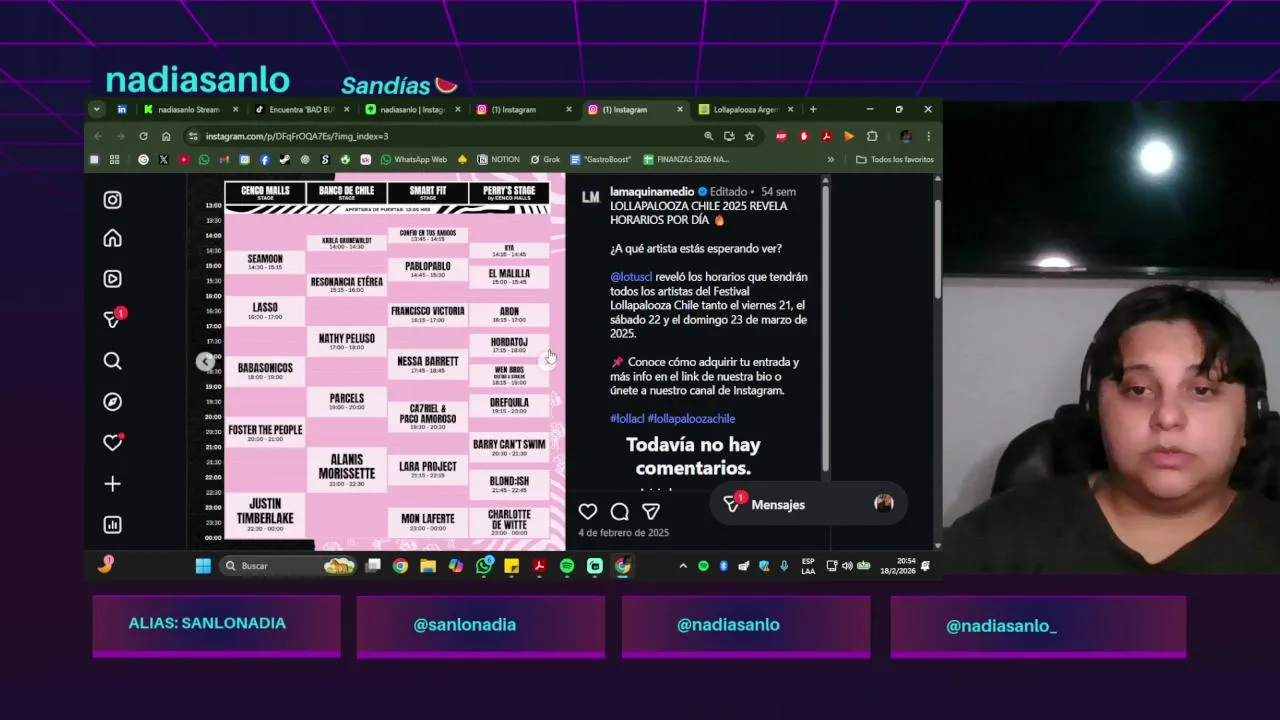Share post with paper plane icon
This screenshot has width=1280, height=720.
651,511
